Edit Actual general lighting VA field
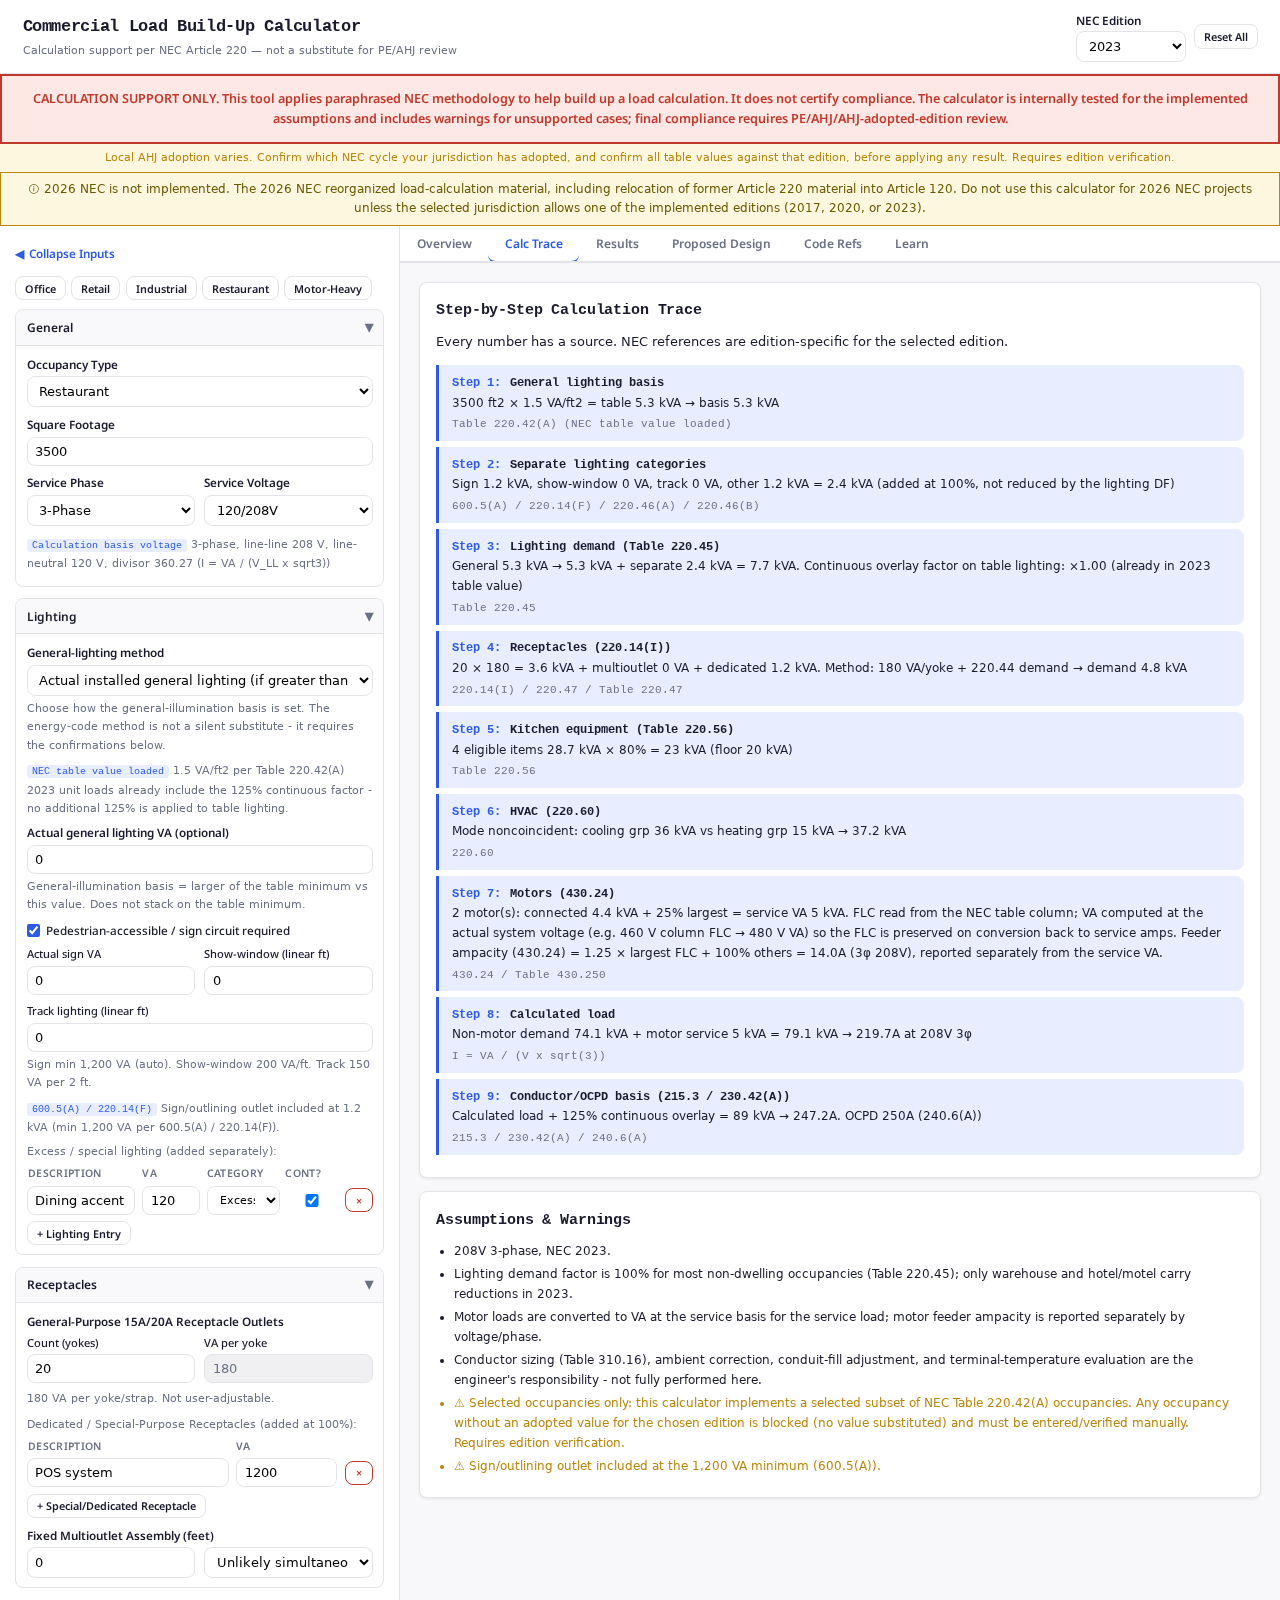 coord(200,859)
